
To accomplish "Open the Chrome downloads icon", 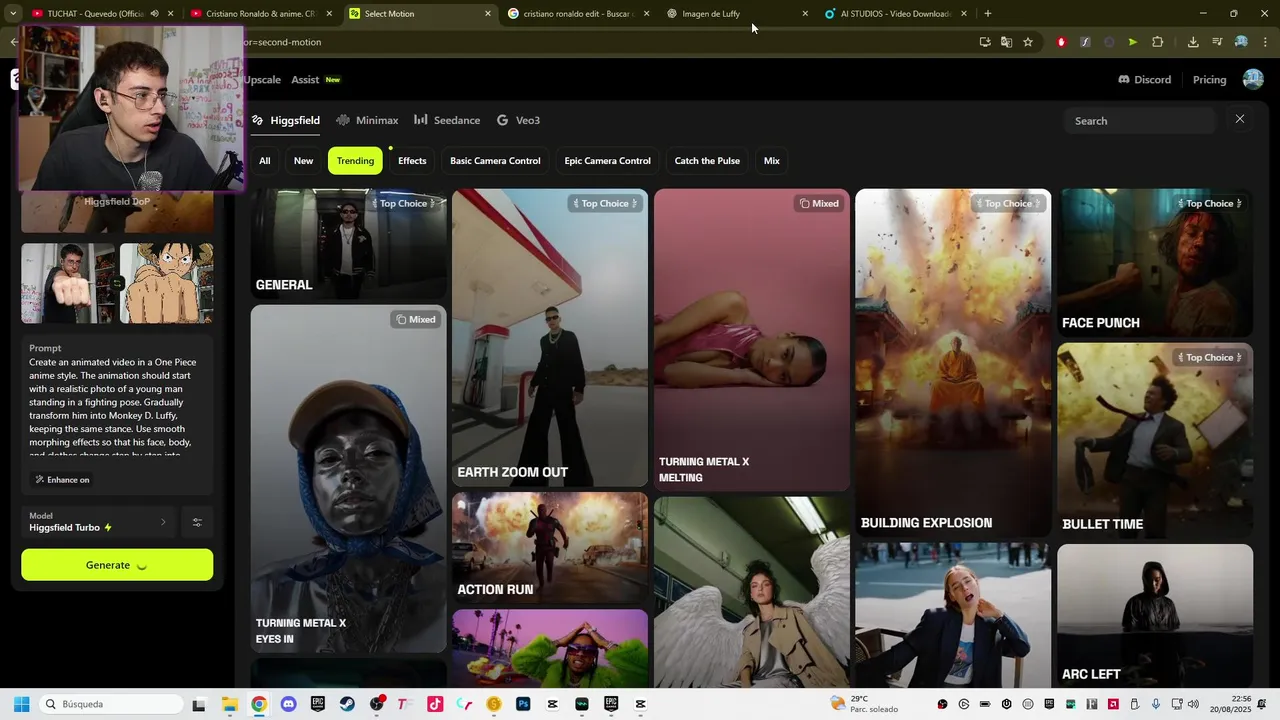I will [1193, 42].
